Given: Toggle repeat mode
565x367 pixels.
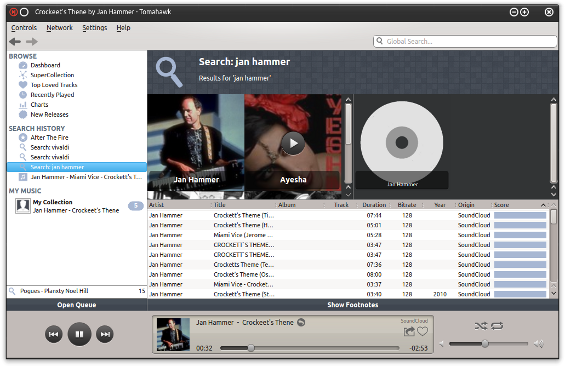Looking at the screenshot, I should (497, 326).
